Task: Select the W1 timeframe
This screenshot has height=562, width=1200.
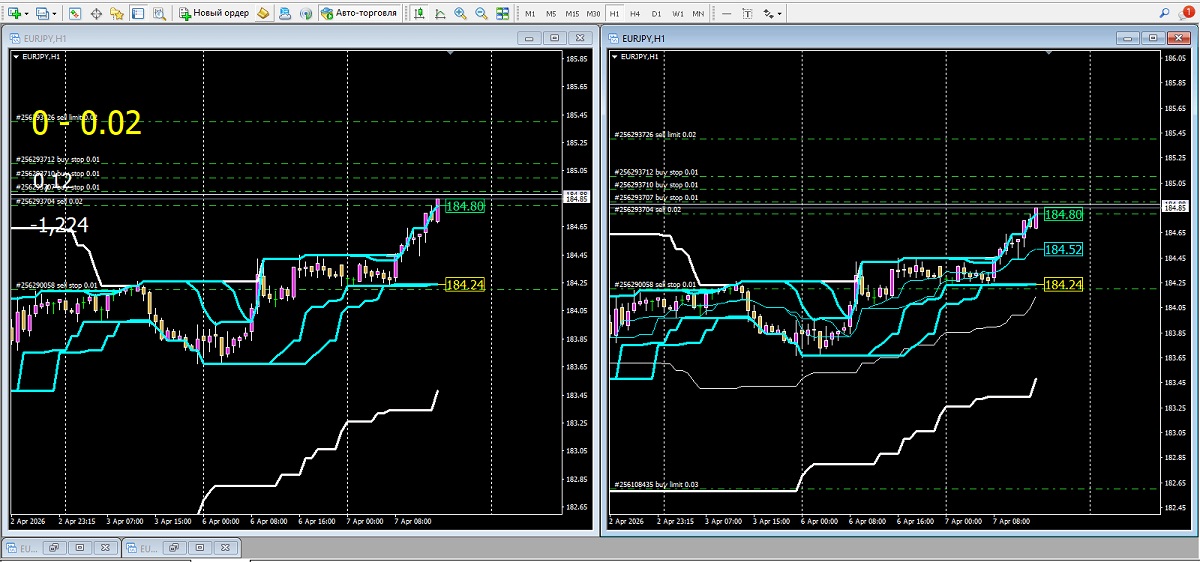Action: 678,14
